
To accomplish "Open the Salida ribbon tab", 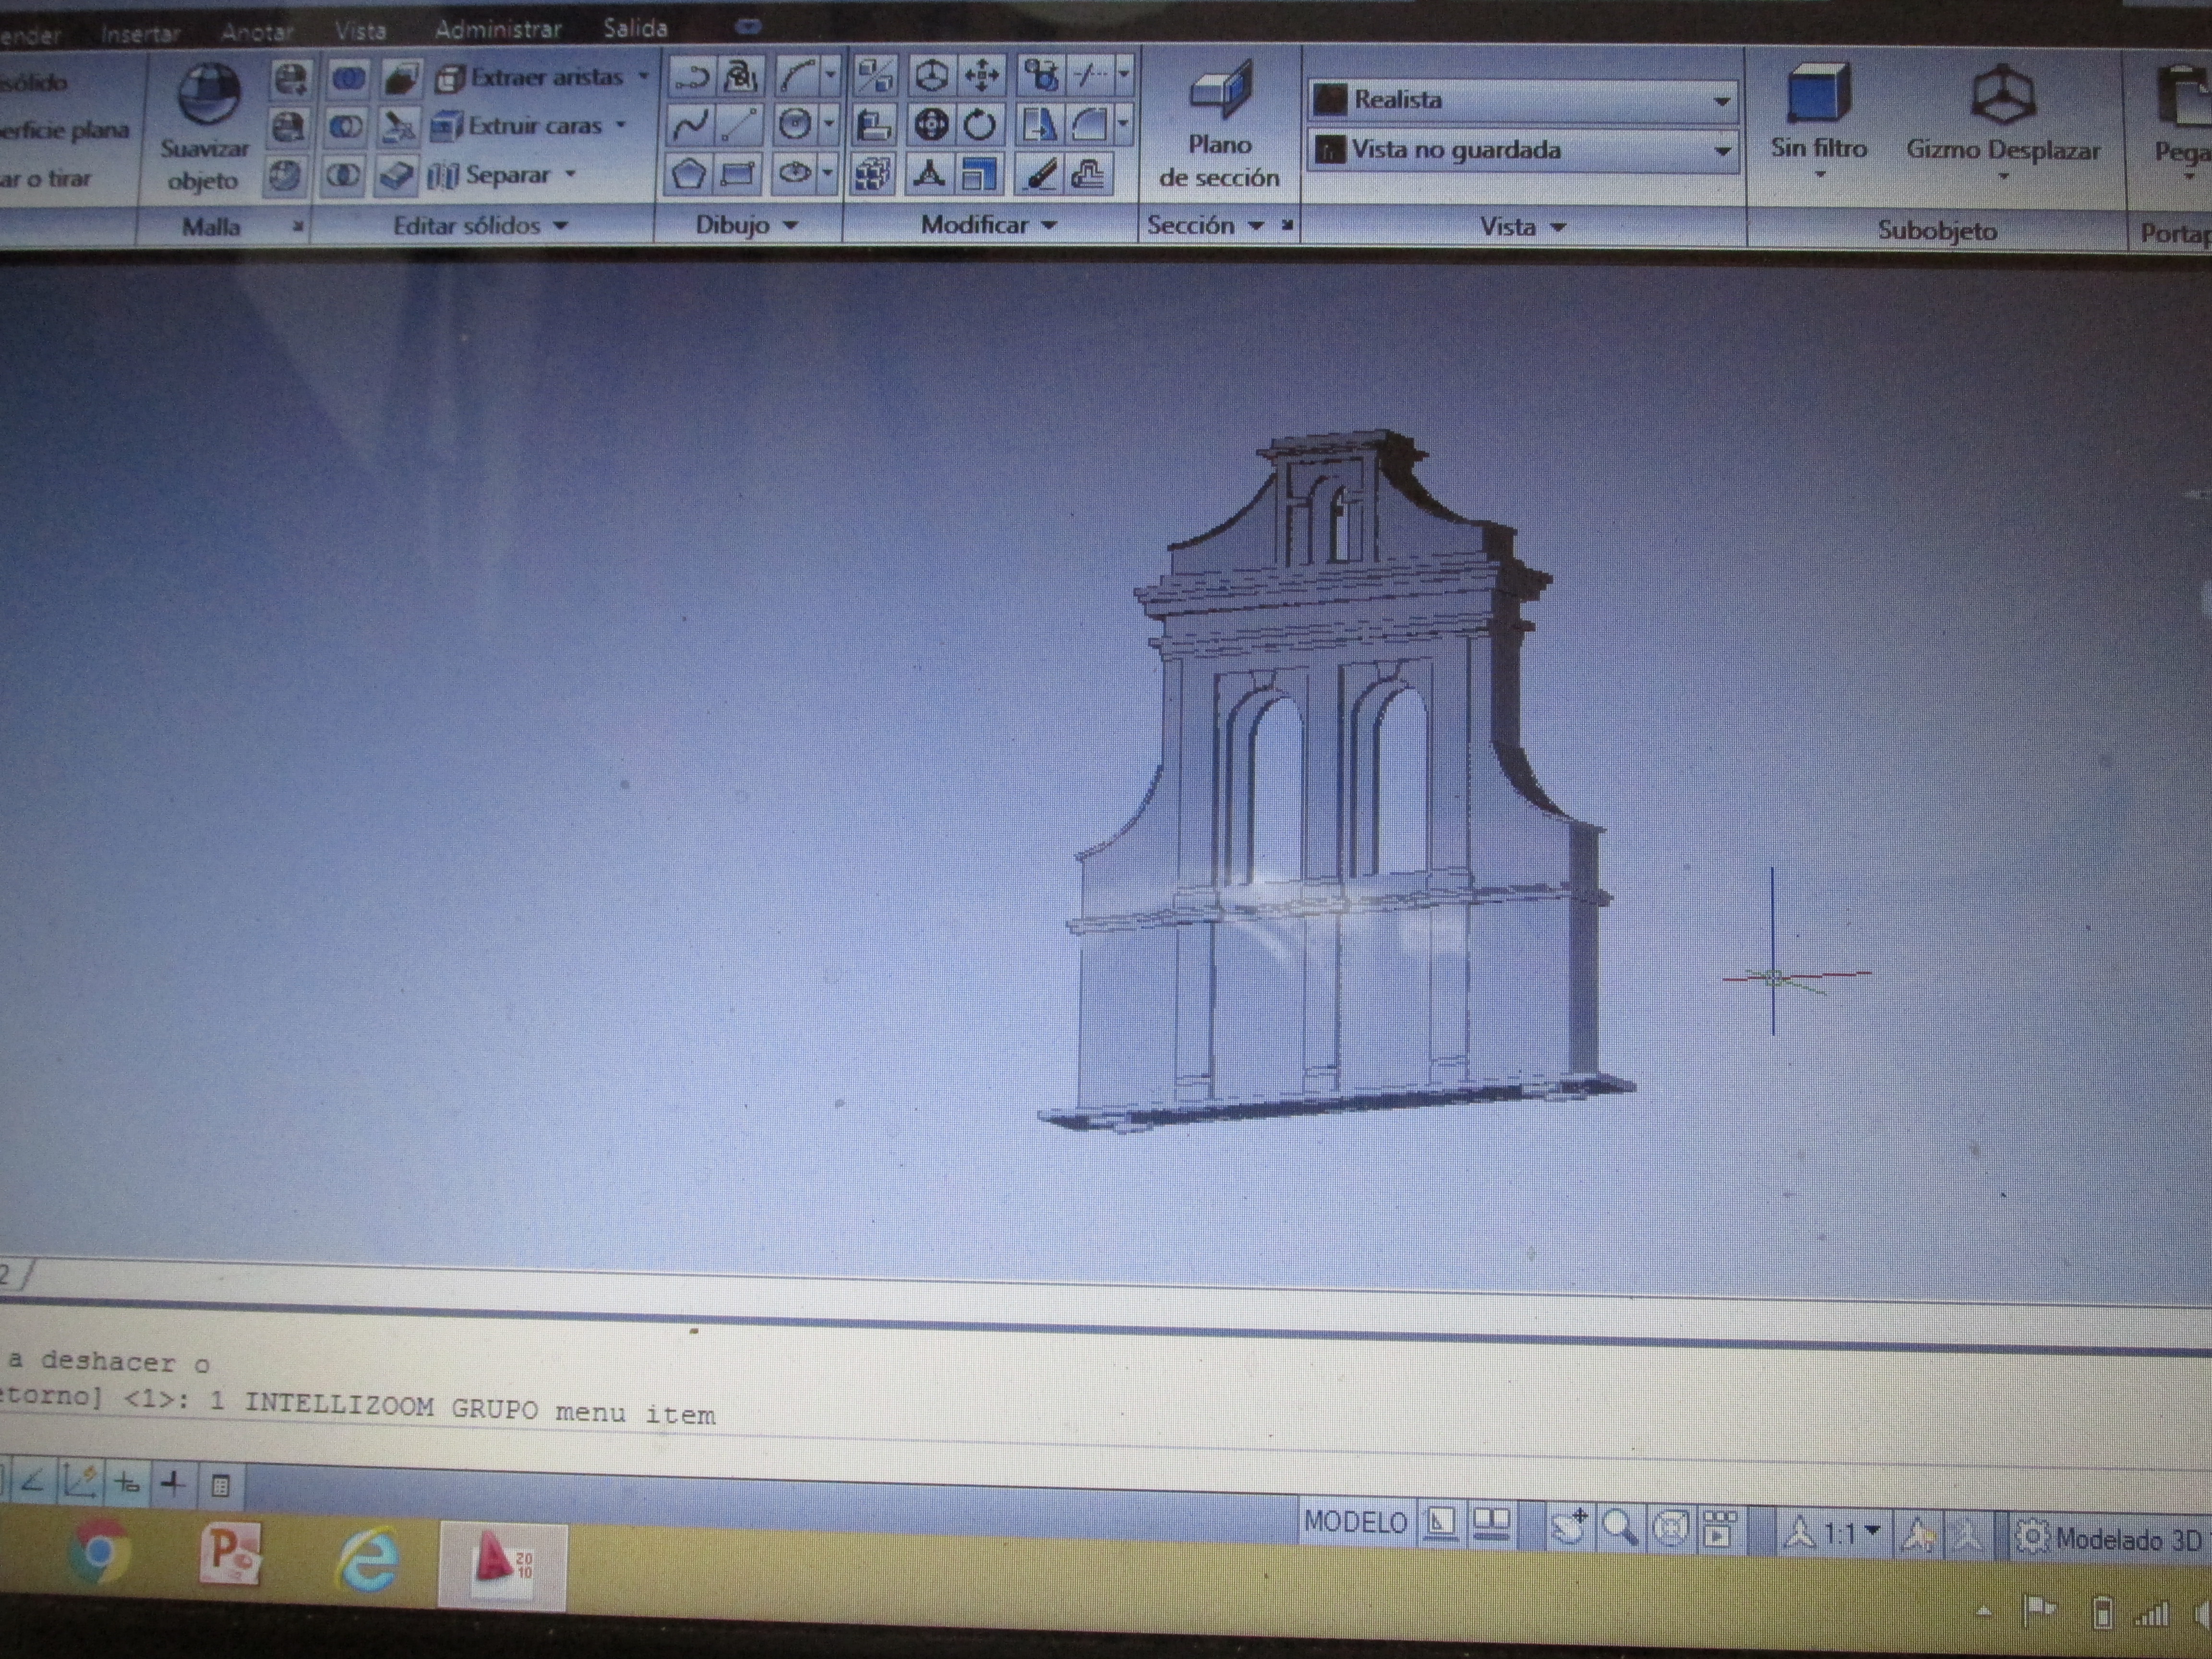I will (635, 28).
